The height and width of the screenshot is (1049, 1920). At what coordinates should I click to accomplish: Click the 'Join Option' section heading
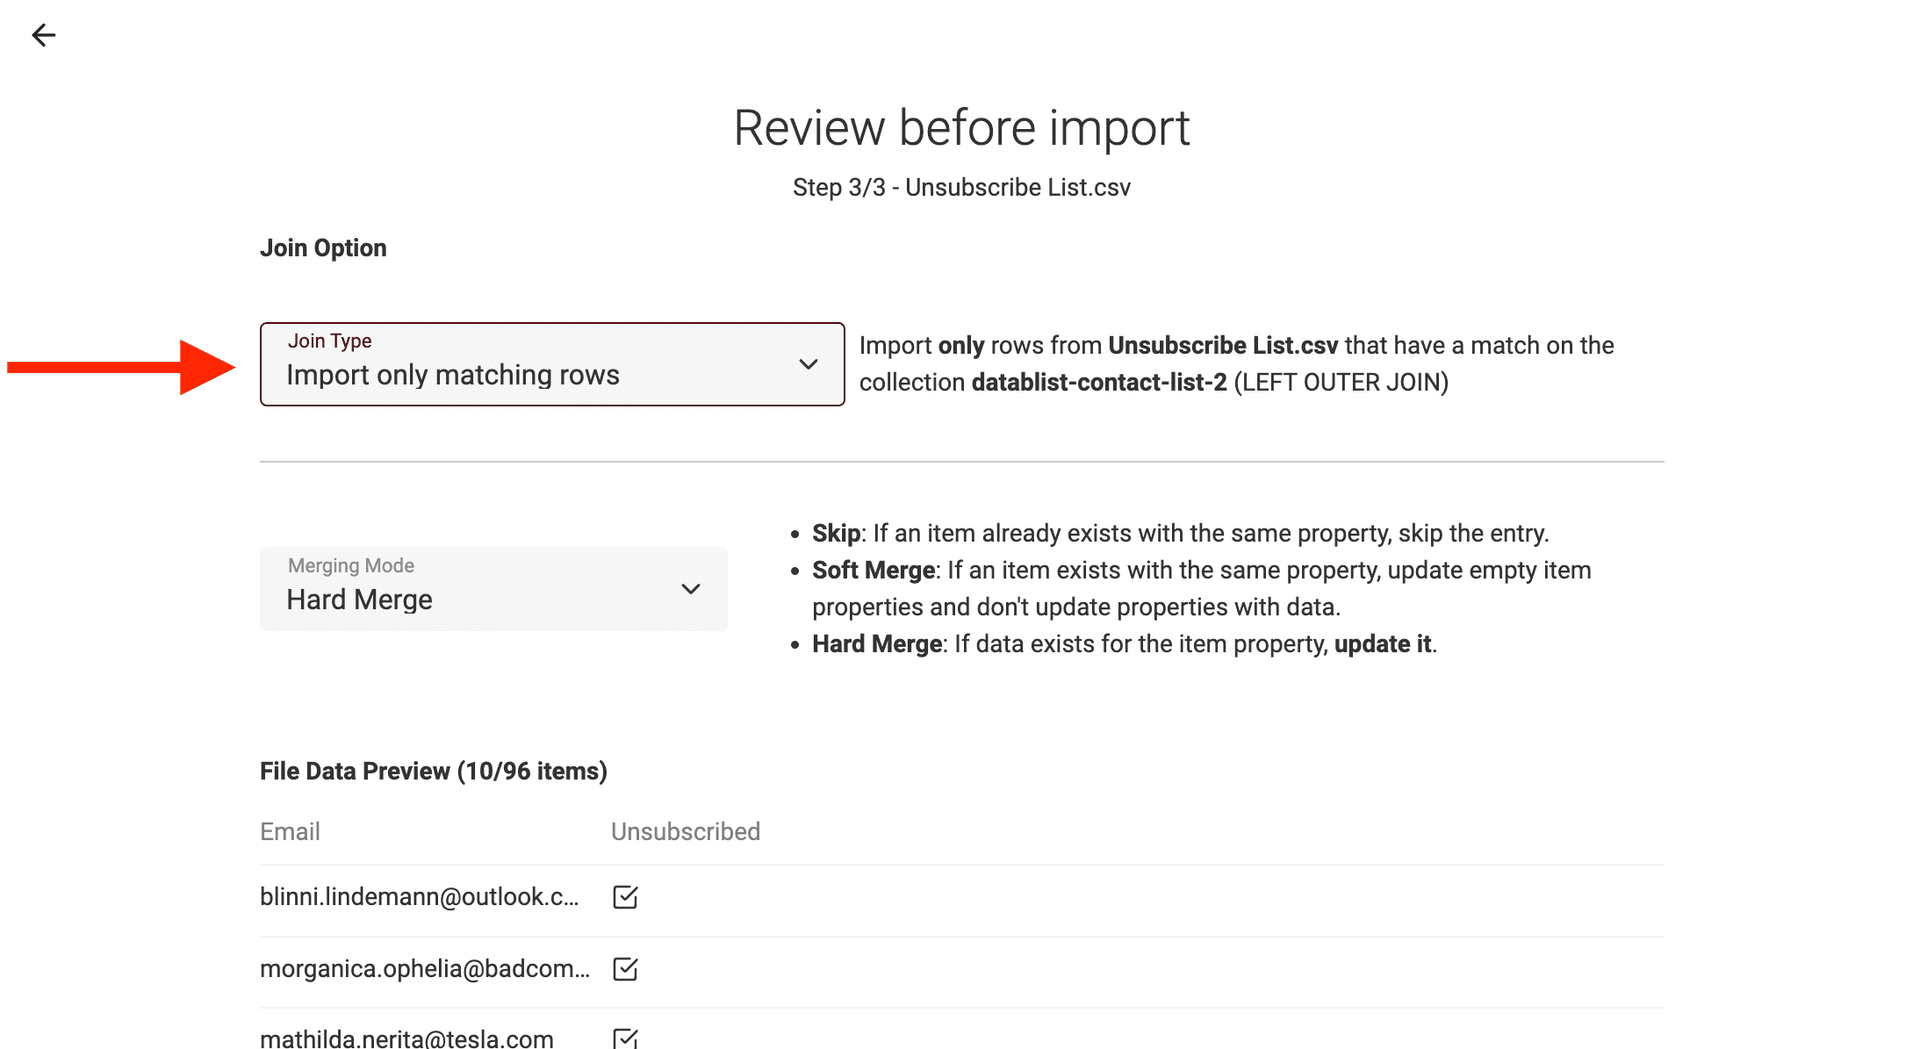click(x=323, y=248)
